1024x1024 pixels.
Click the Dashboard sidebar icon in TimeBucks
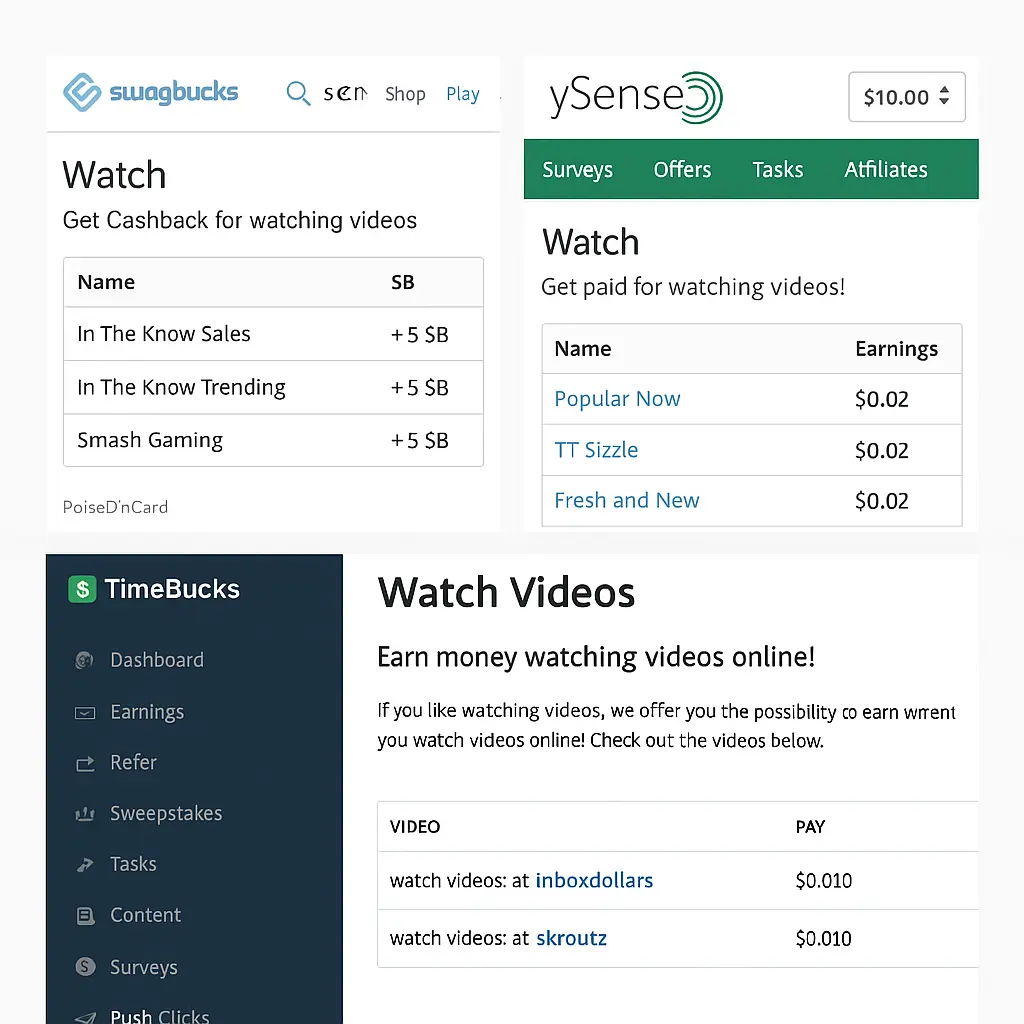click(85, 660)
